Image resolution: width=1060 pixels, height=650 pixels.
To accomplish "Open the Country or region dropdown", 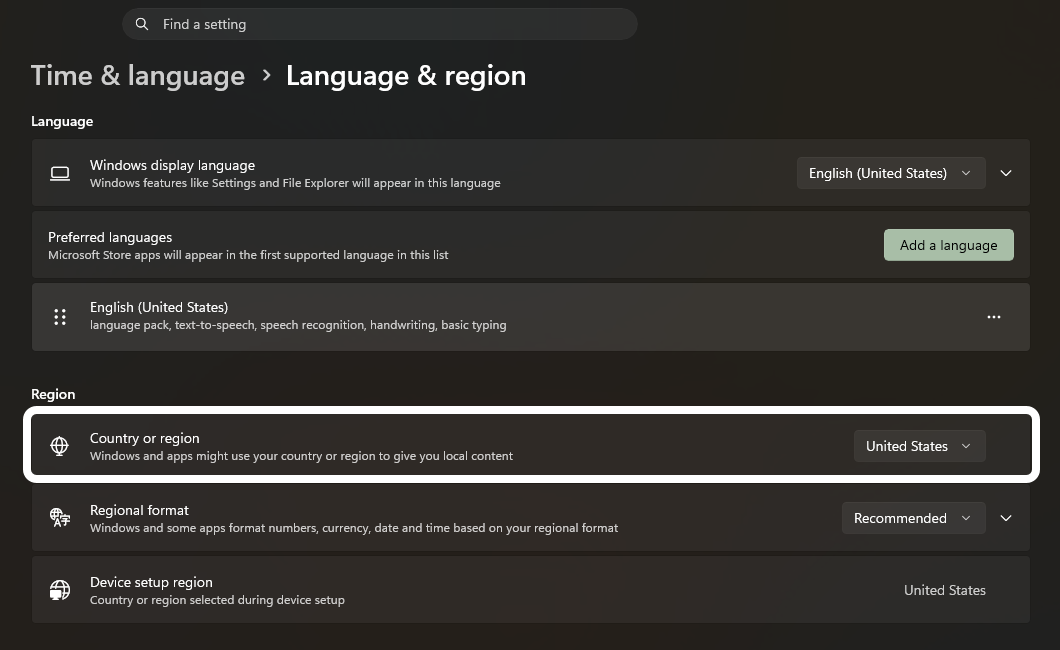I will [x=919, y=446].
